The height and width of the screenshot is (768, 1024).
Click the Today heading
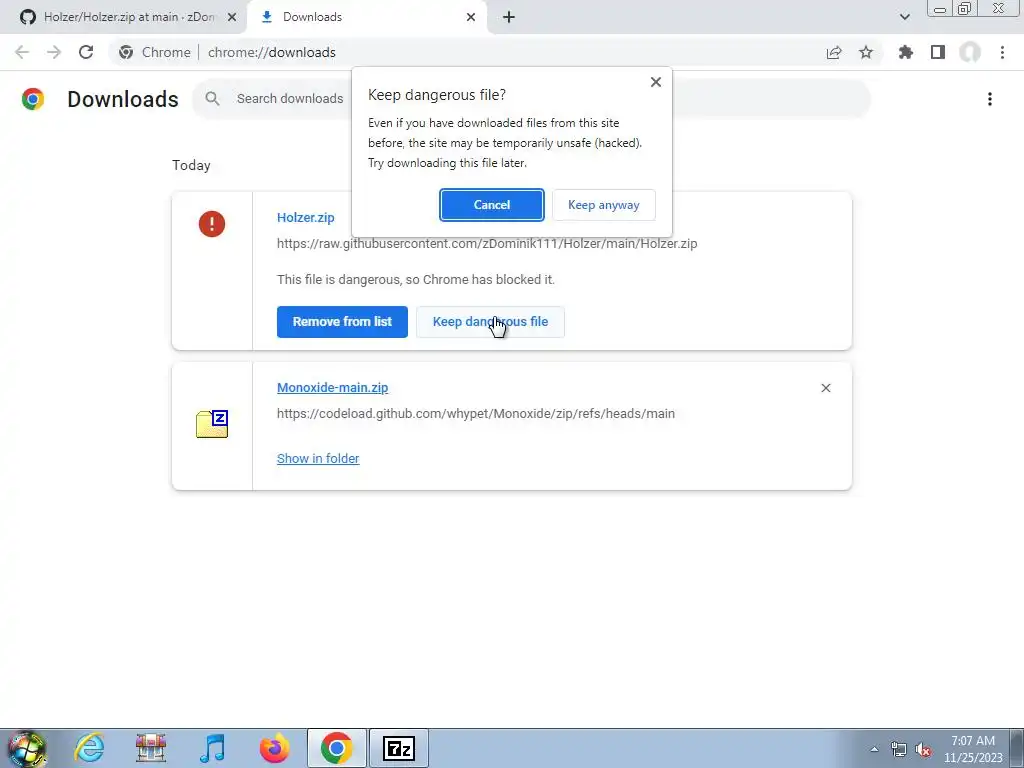click(x=191, y=165)
